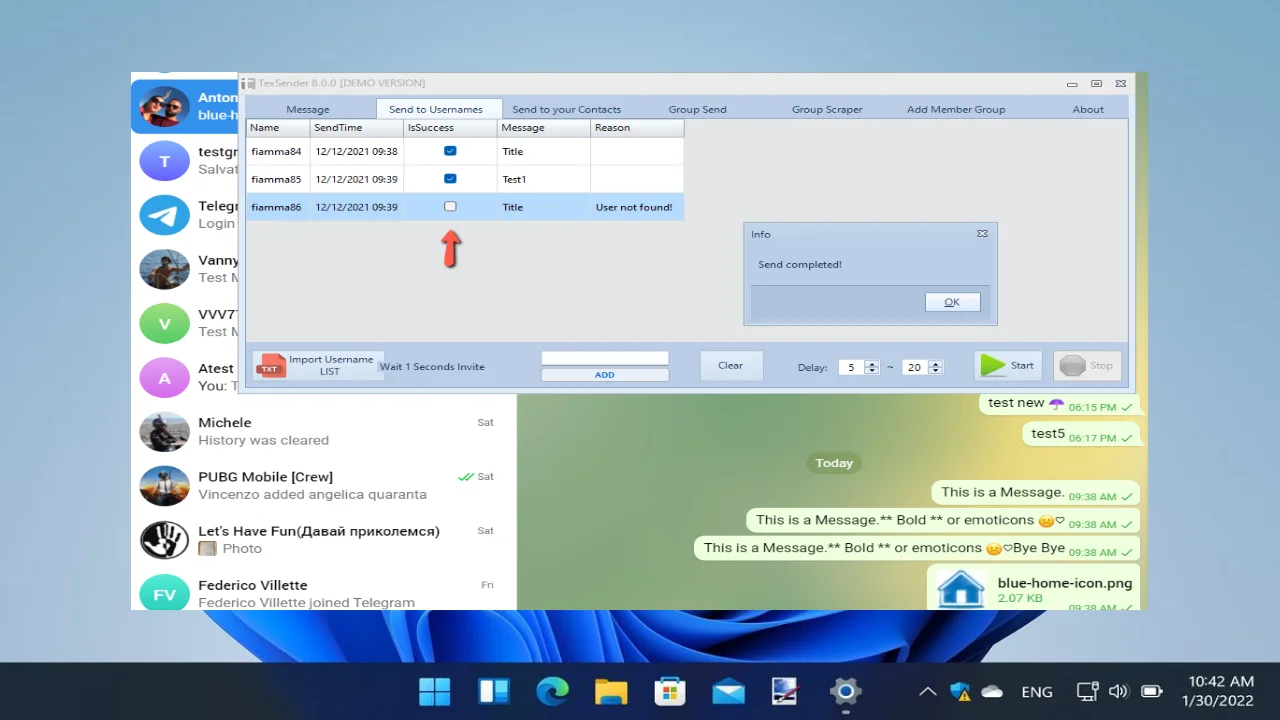Open the Vanny chat avatar

[164, 269]
